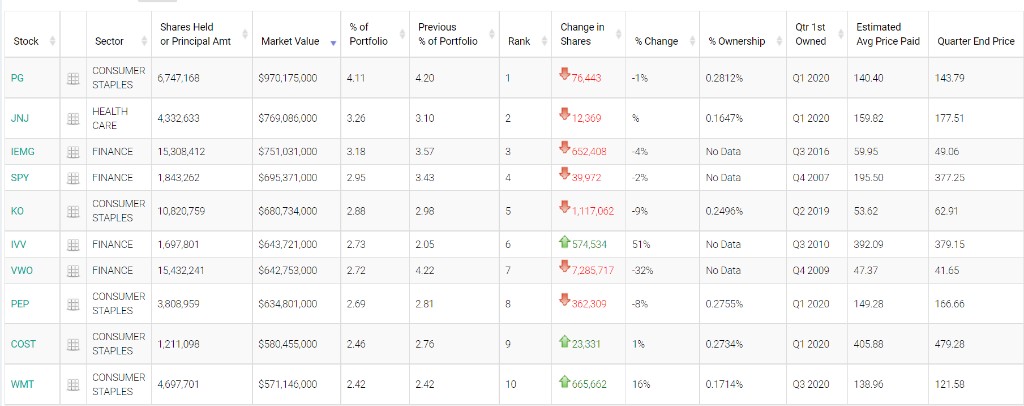1024x406 pixels.
Task: Sort rows by the Rank header
Action: (519, 41)
